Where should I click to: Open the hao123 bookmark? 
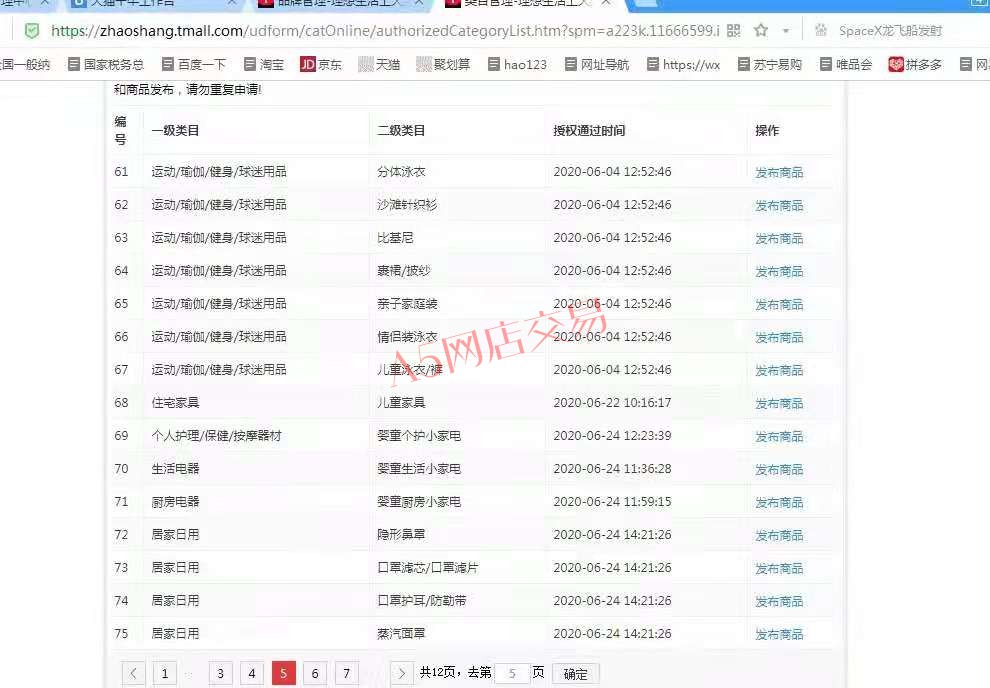pyautogui.click(x=516, y=64)
